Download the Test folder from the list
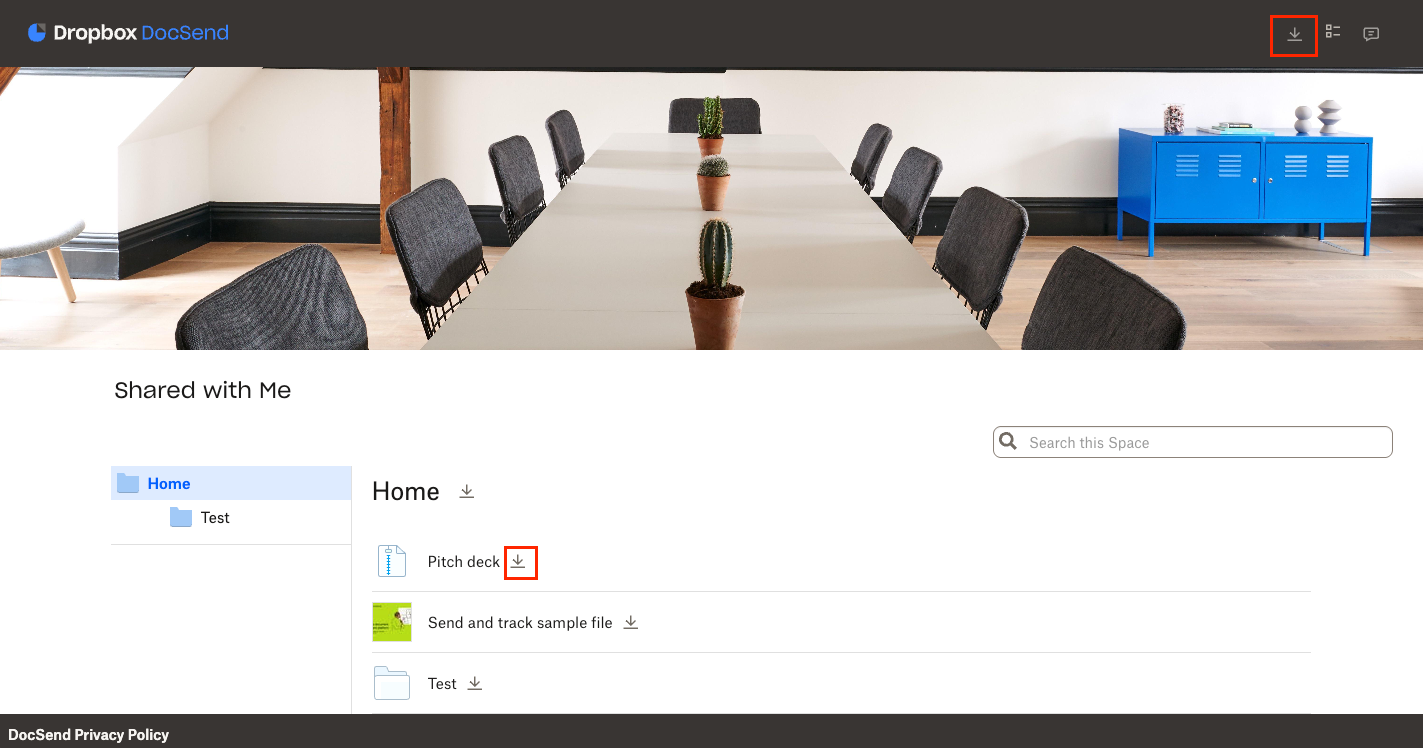1423x748 pixels. (475, 683)
